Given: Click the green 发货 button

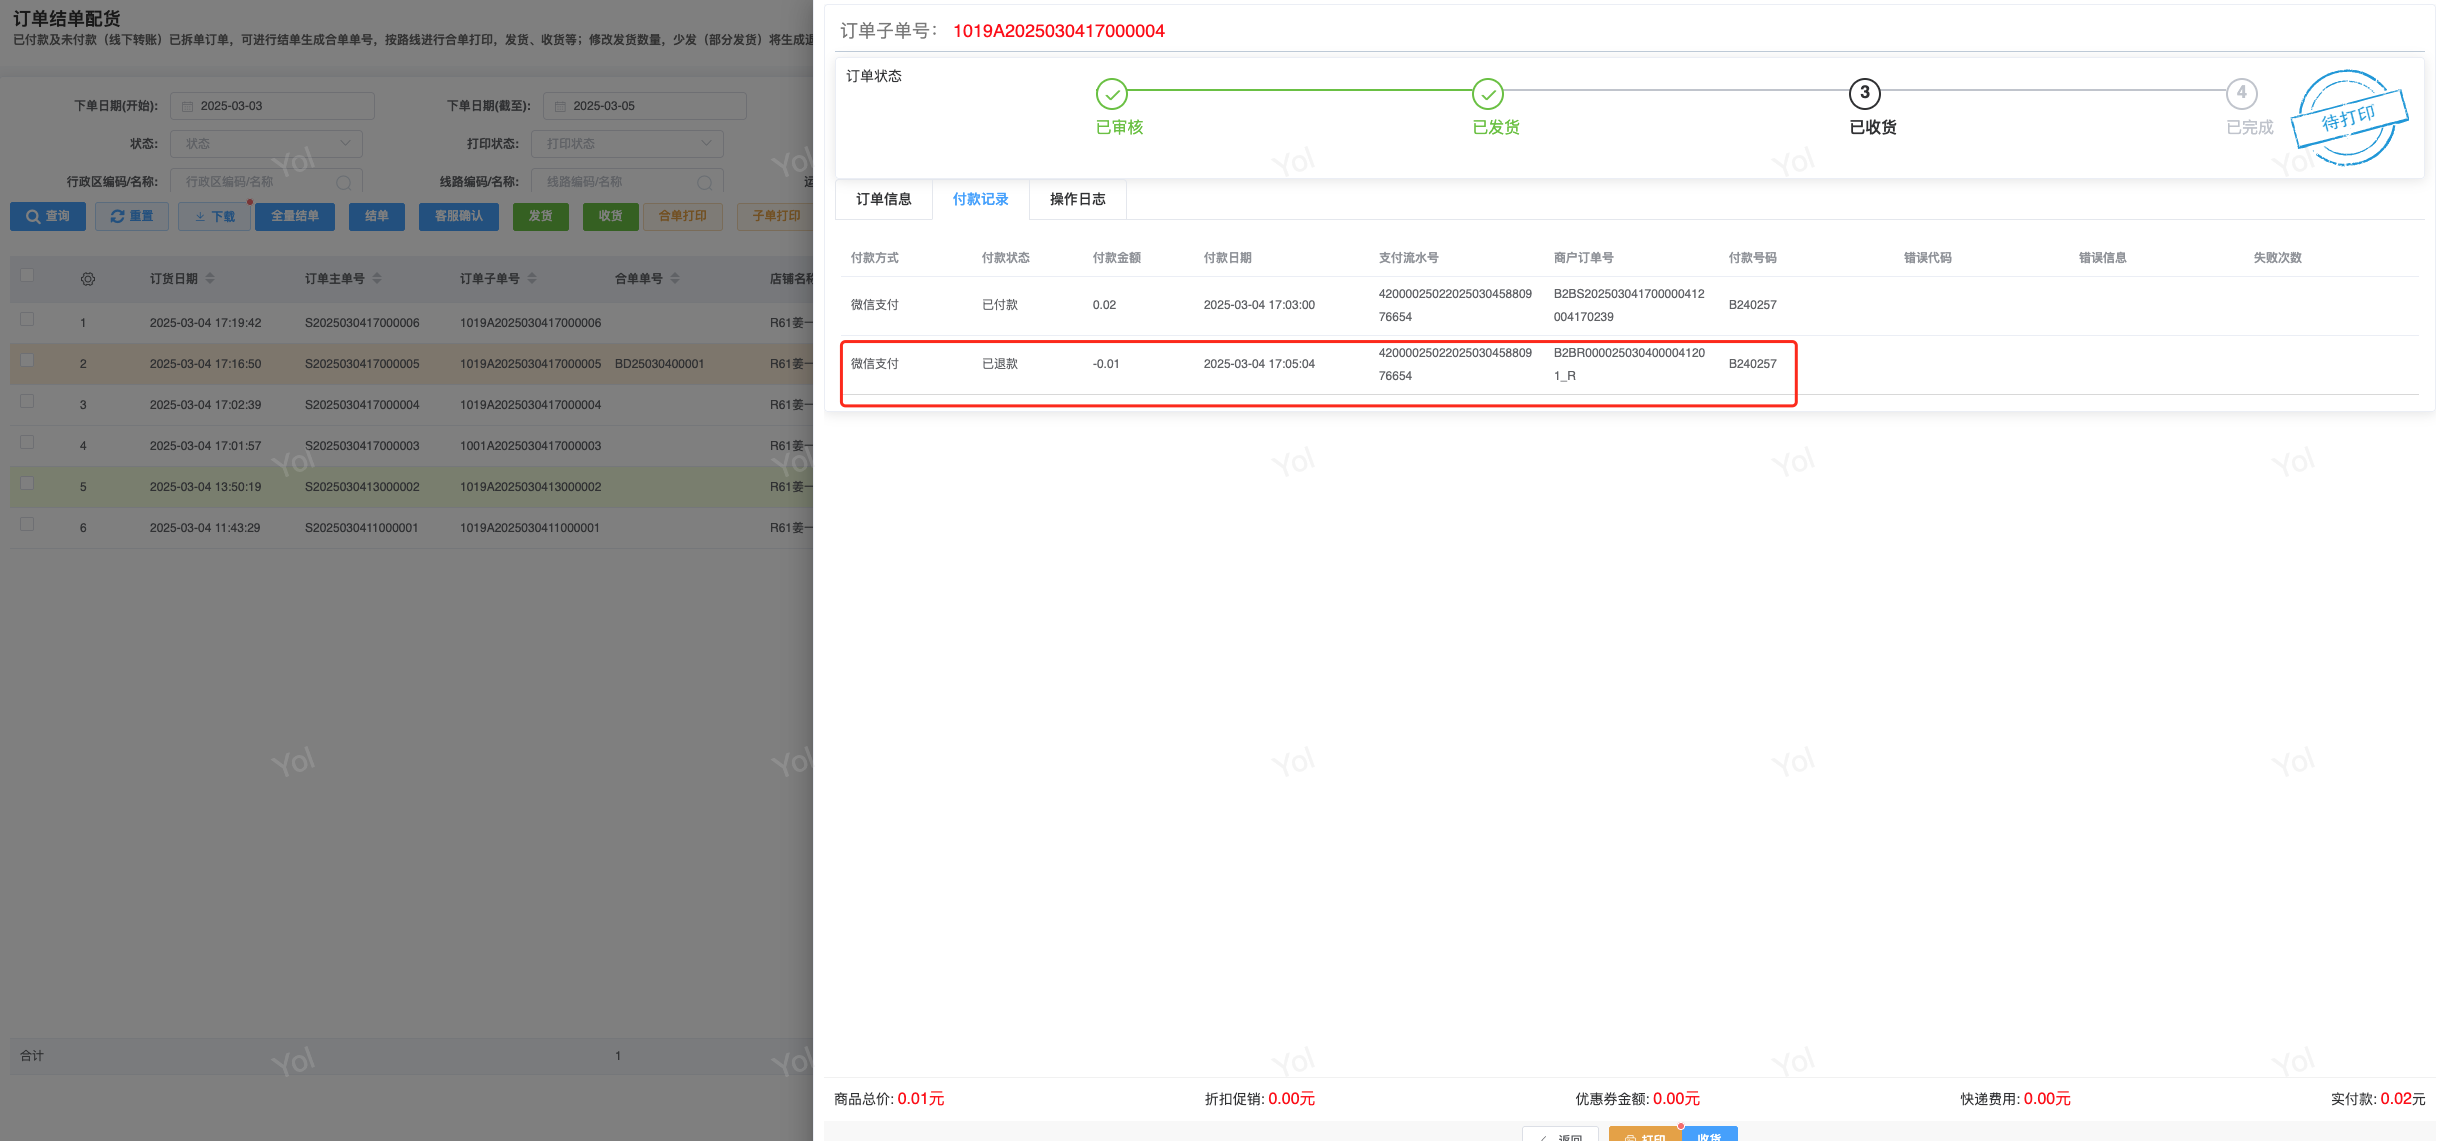Looking at the screenshot, I should [x=540, y=216].
